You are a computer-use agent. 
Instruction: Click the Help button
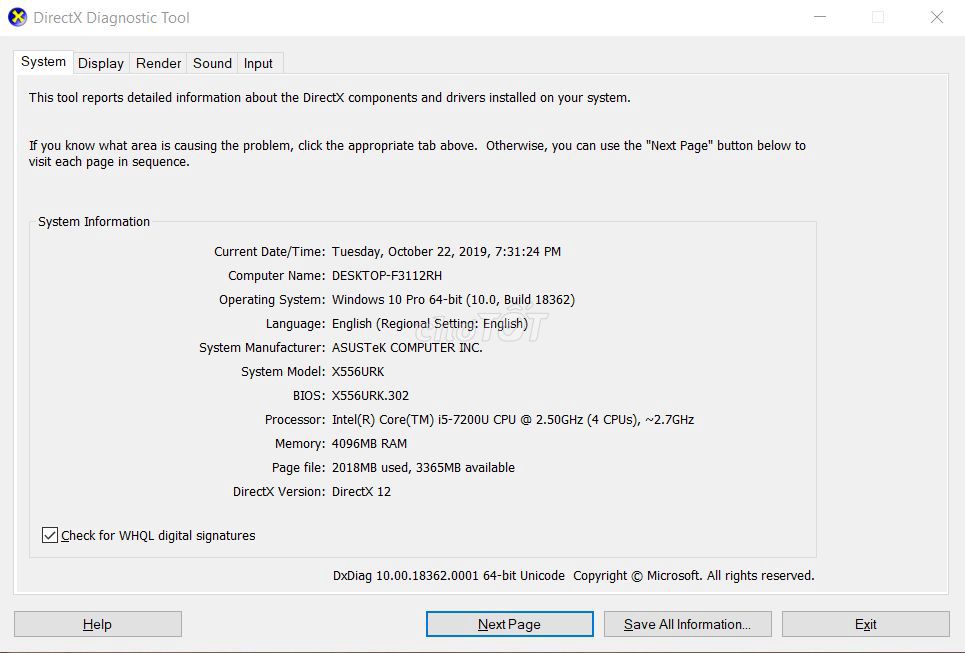[x=98, y=624]
